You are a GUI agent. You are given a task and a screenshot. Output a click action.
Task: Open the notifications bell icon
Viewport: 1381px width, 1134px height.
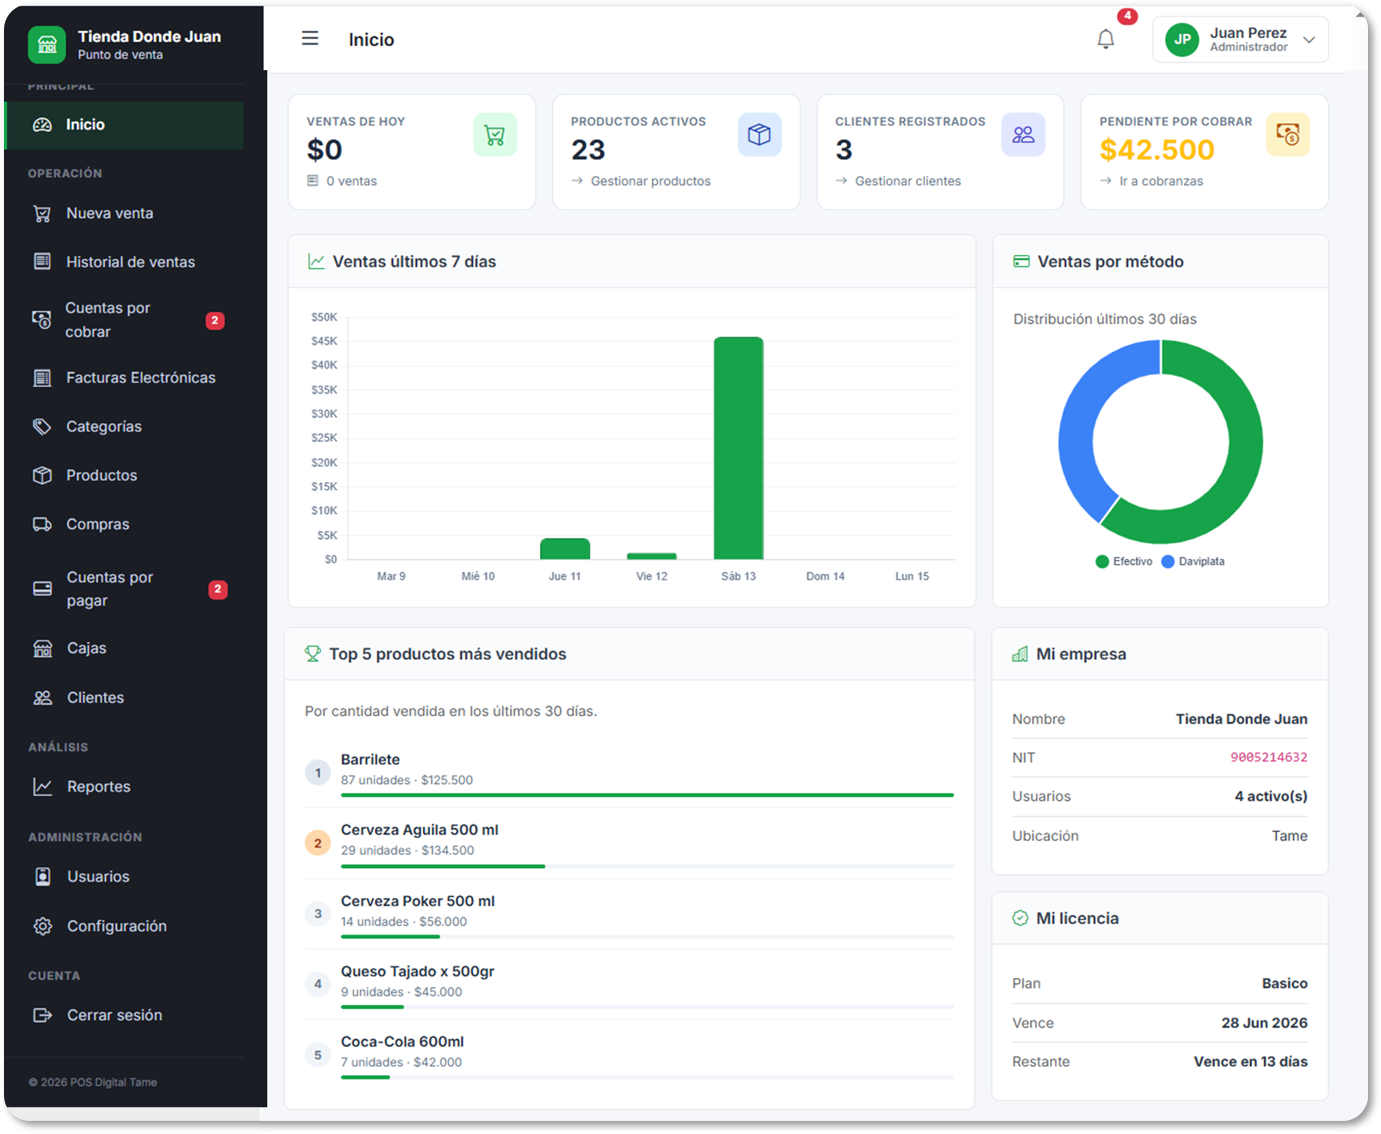click(1105, 39)
